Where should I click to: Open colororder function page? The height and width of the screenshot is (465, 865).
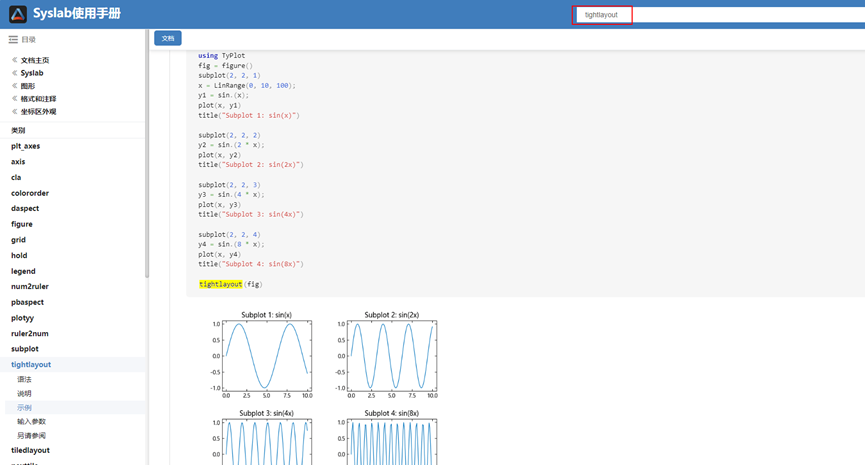coord(30,193)
